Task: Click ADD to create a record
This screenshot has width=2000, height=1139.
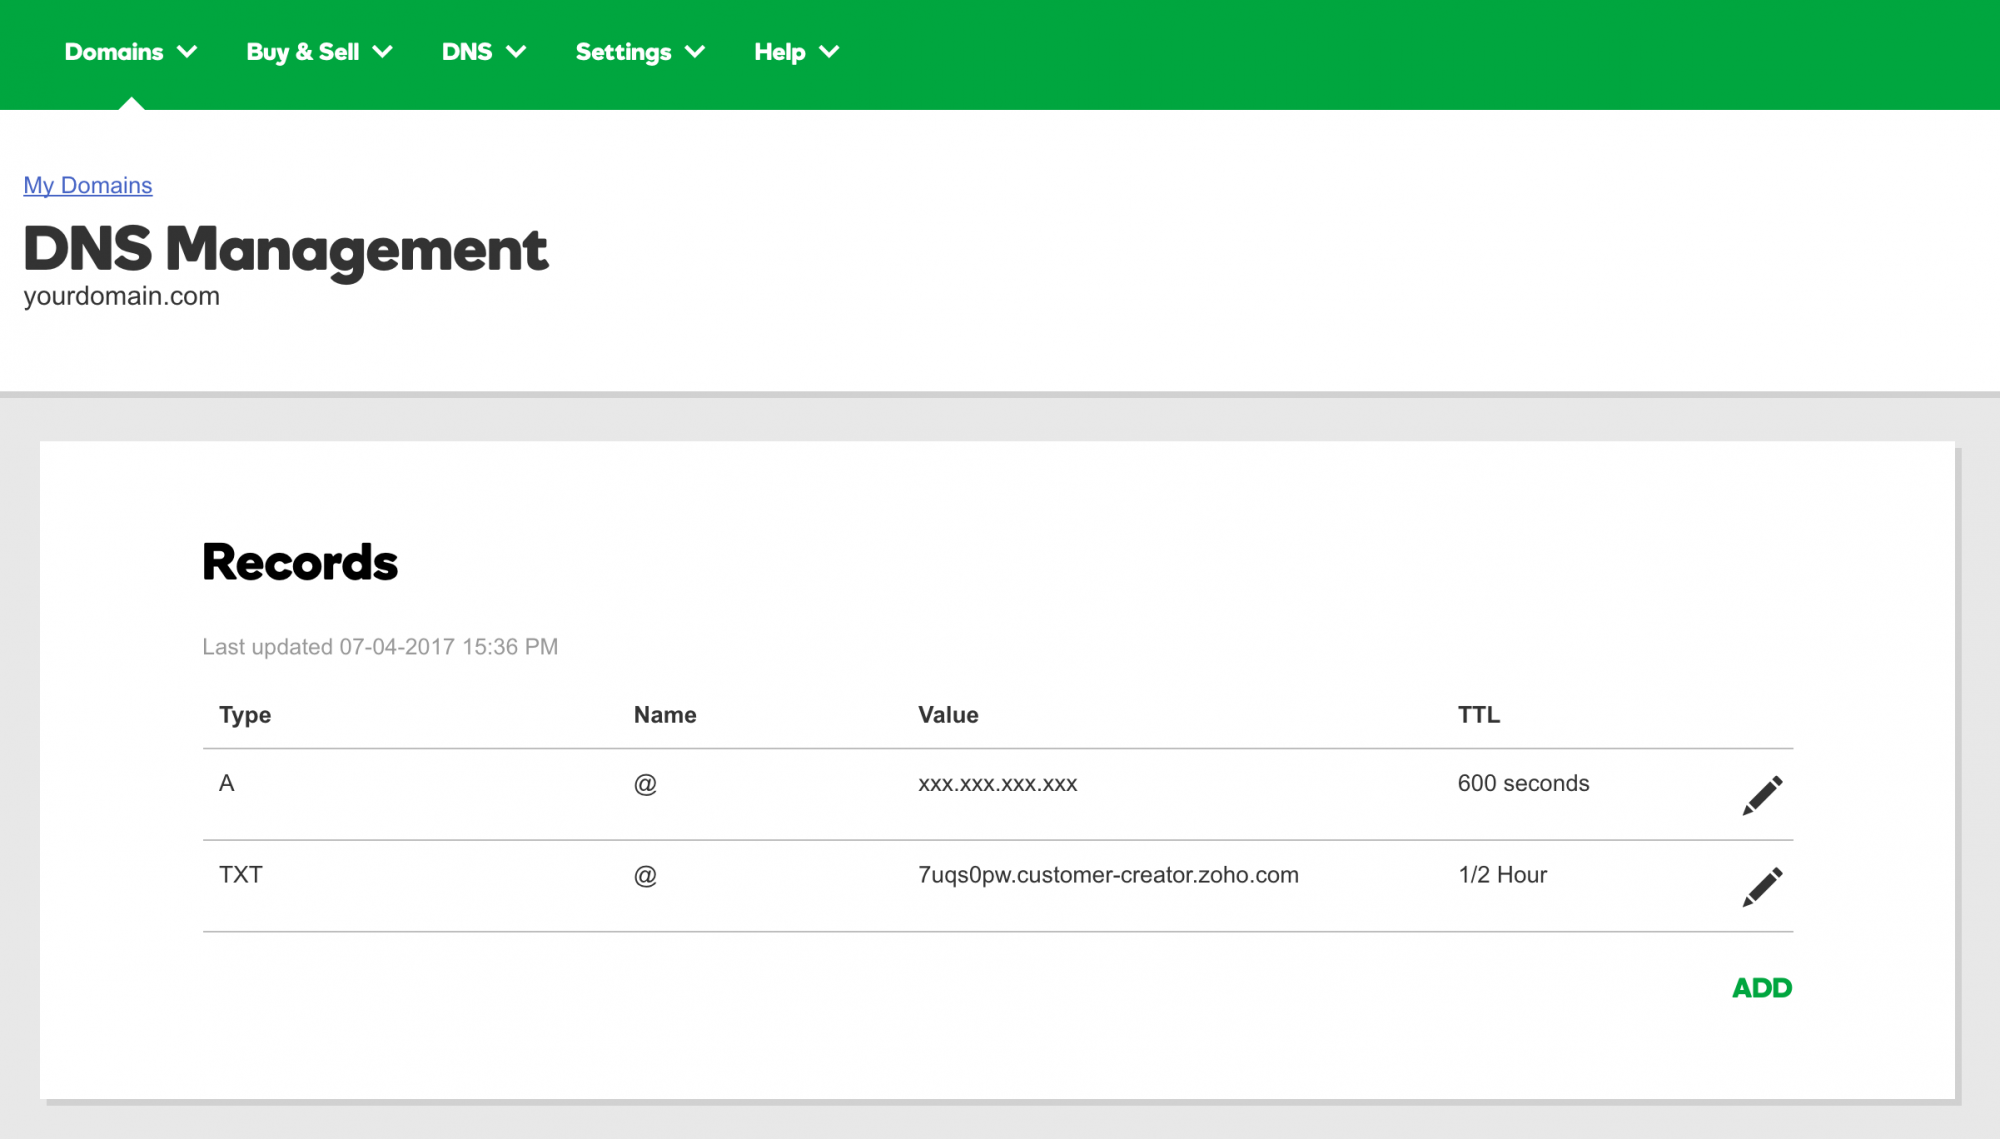Action: 1761,988
